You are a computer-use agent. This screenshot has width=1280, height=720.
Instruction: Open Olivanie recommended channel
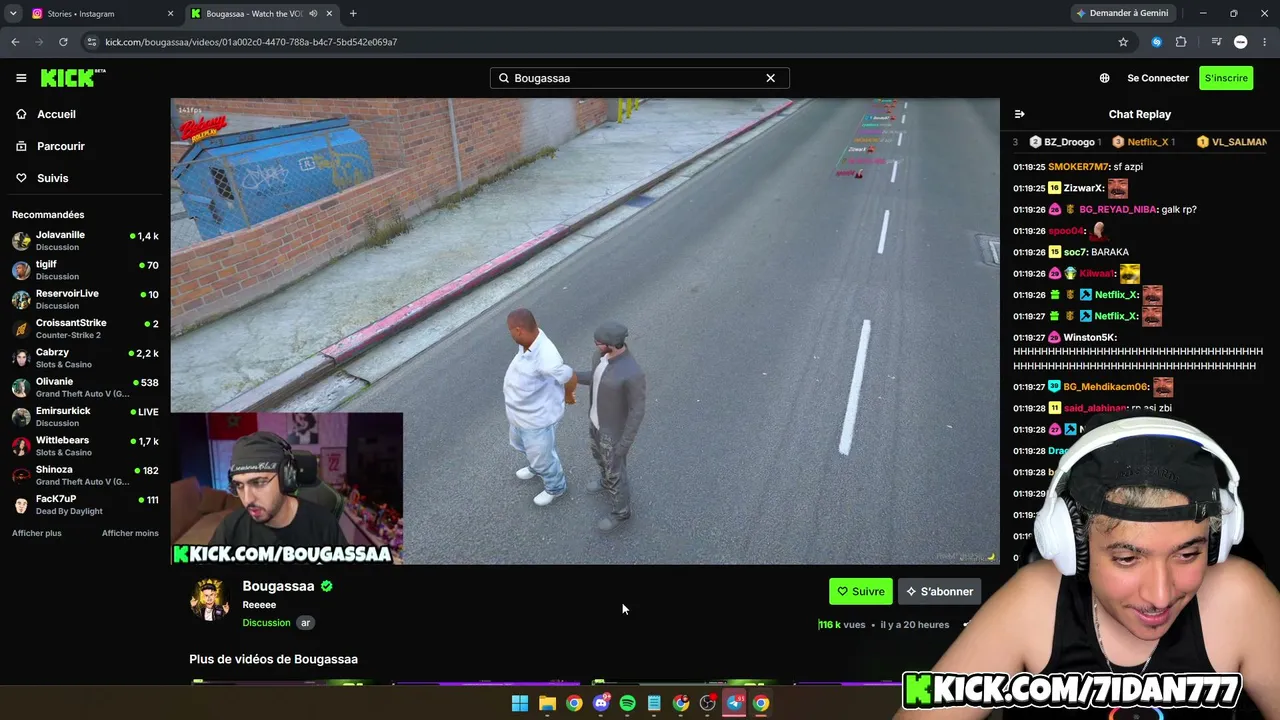click(x=85, y=387)
